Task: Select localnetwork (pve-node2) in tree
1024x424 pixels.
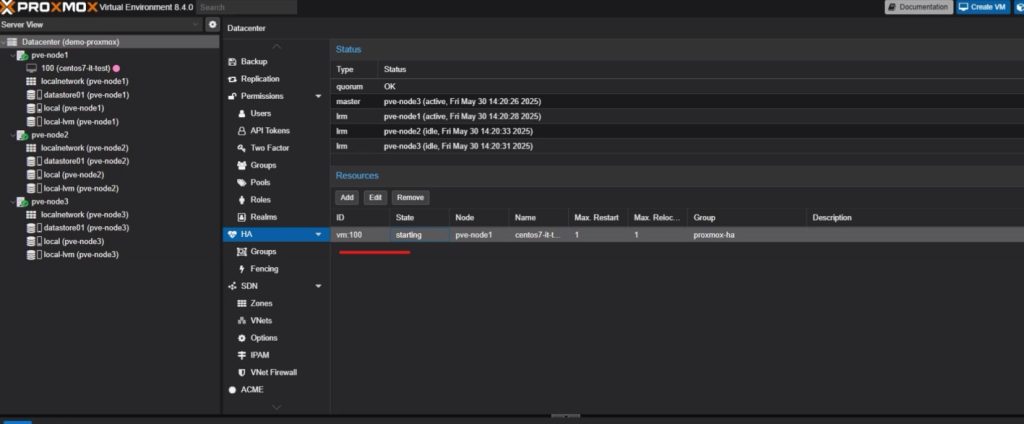Action: (84, 148)
